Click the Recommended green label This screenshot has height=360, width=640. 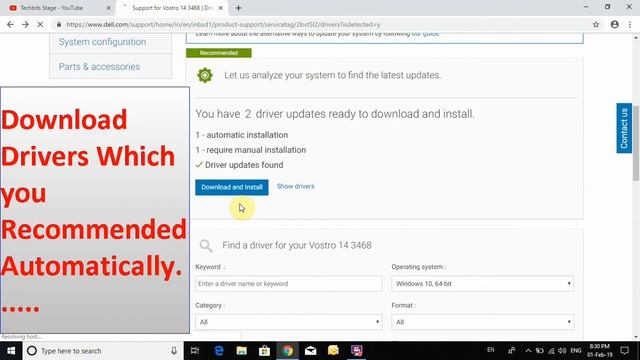point(219,53)
